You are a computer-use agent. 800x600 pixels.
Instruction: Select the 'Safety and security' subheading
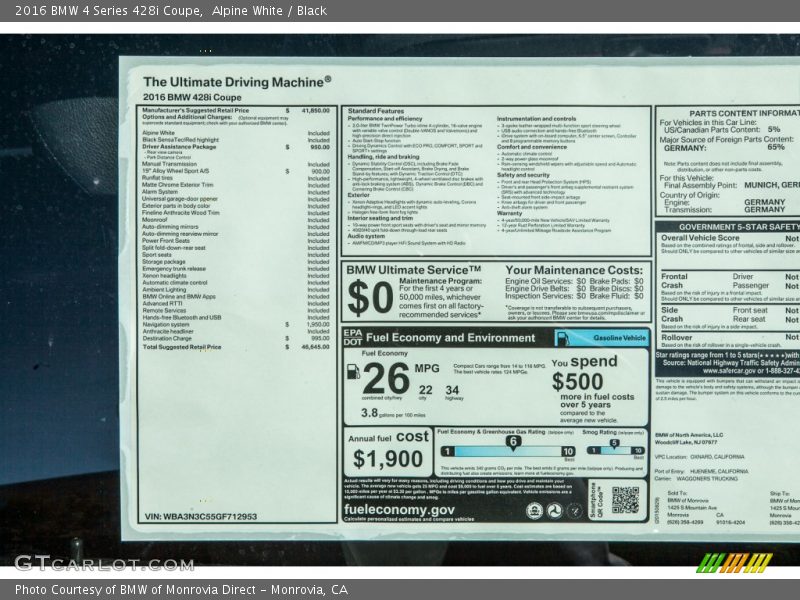click(x=523, y=175)
